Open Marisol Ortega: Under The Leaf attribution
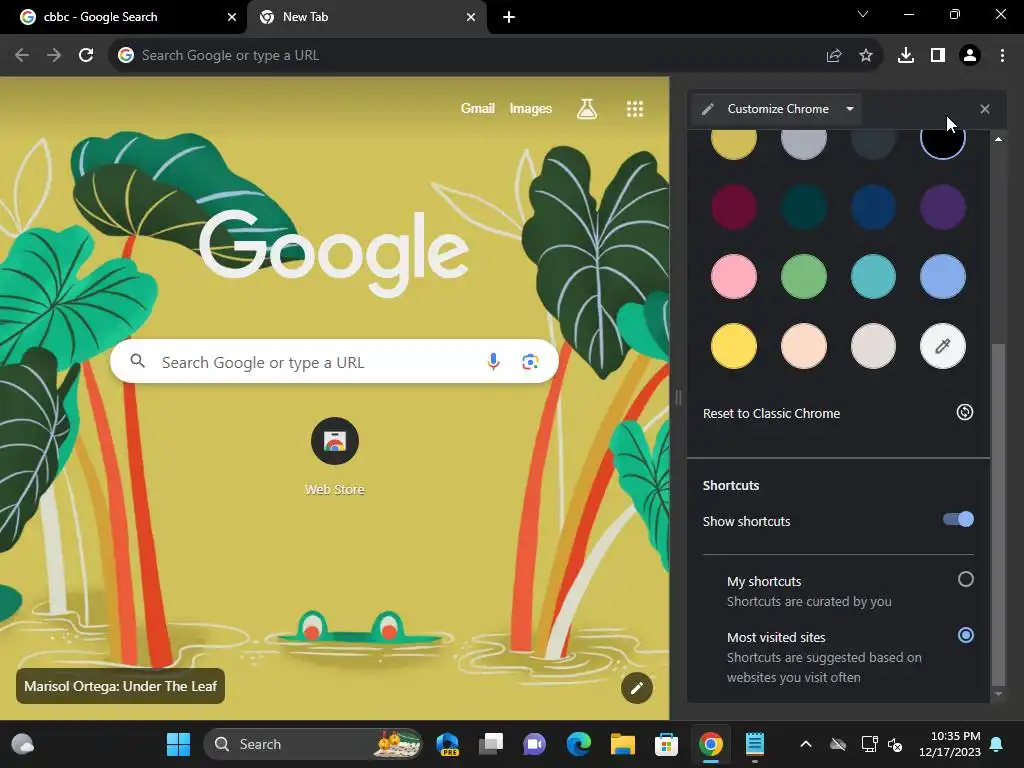1024x768 pixels. tap(120, 686)
